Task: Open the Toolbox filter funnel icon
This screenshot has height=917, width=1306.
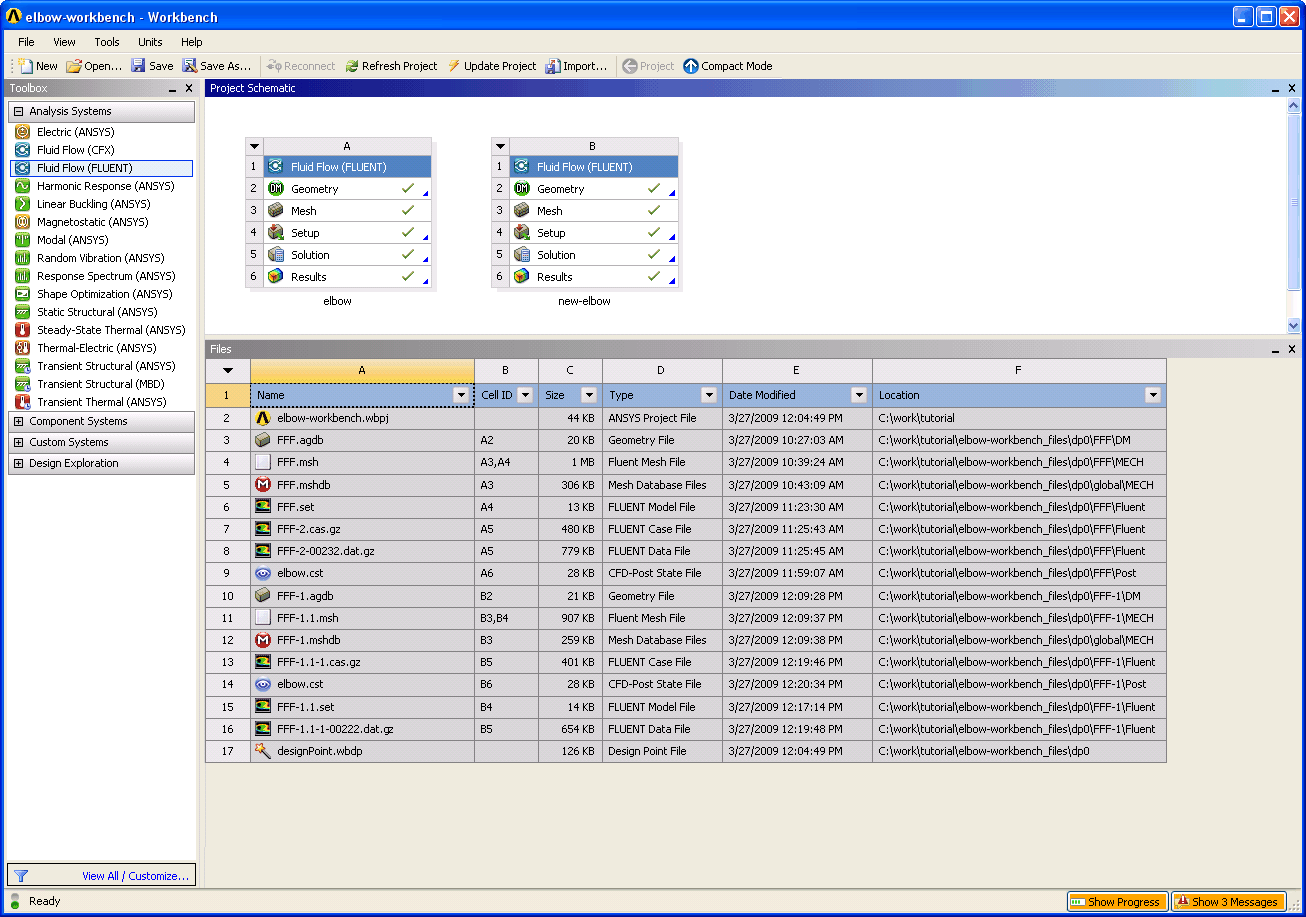Action: point(21,876)
